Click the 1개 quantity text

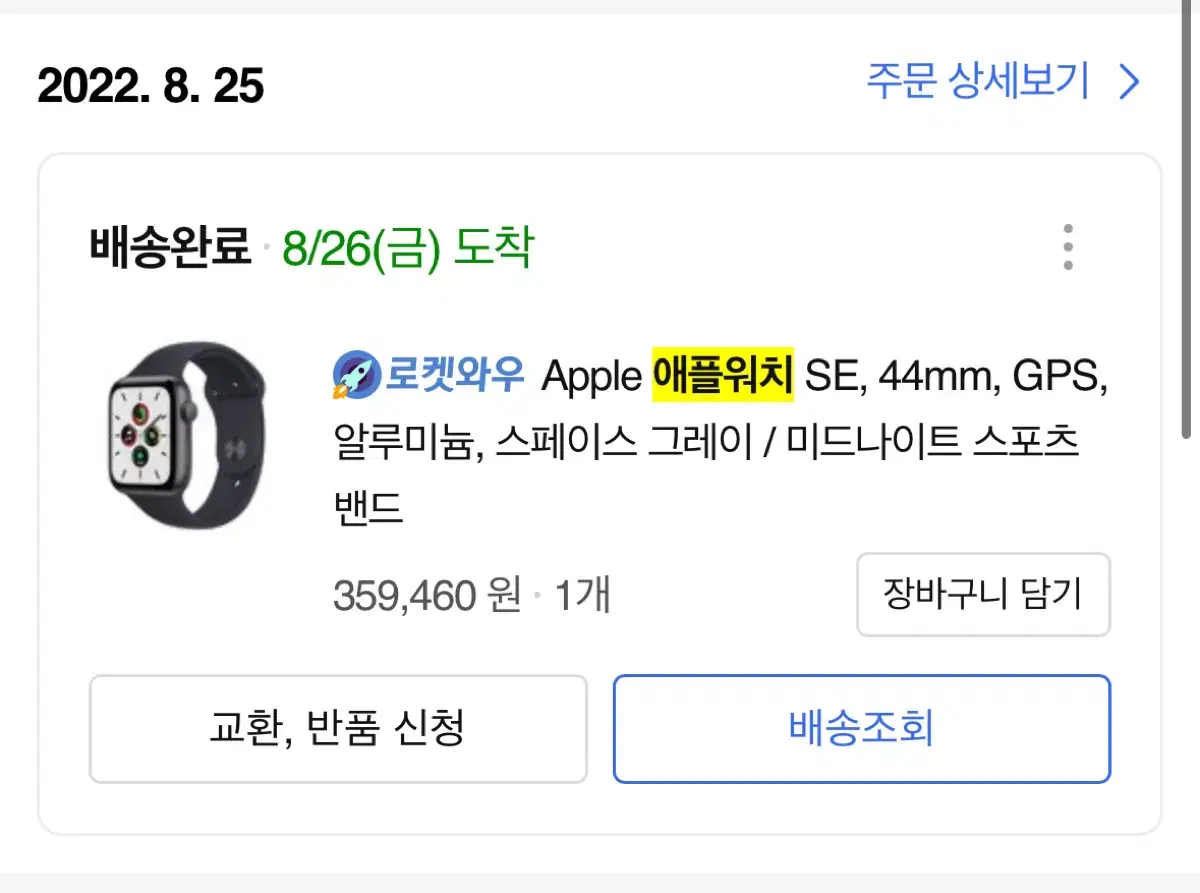pyautogui.click(x=582, y=596)
